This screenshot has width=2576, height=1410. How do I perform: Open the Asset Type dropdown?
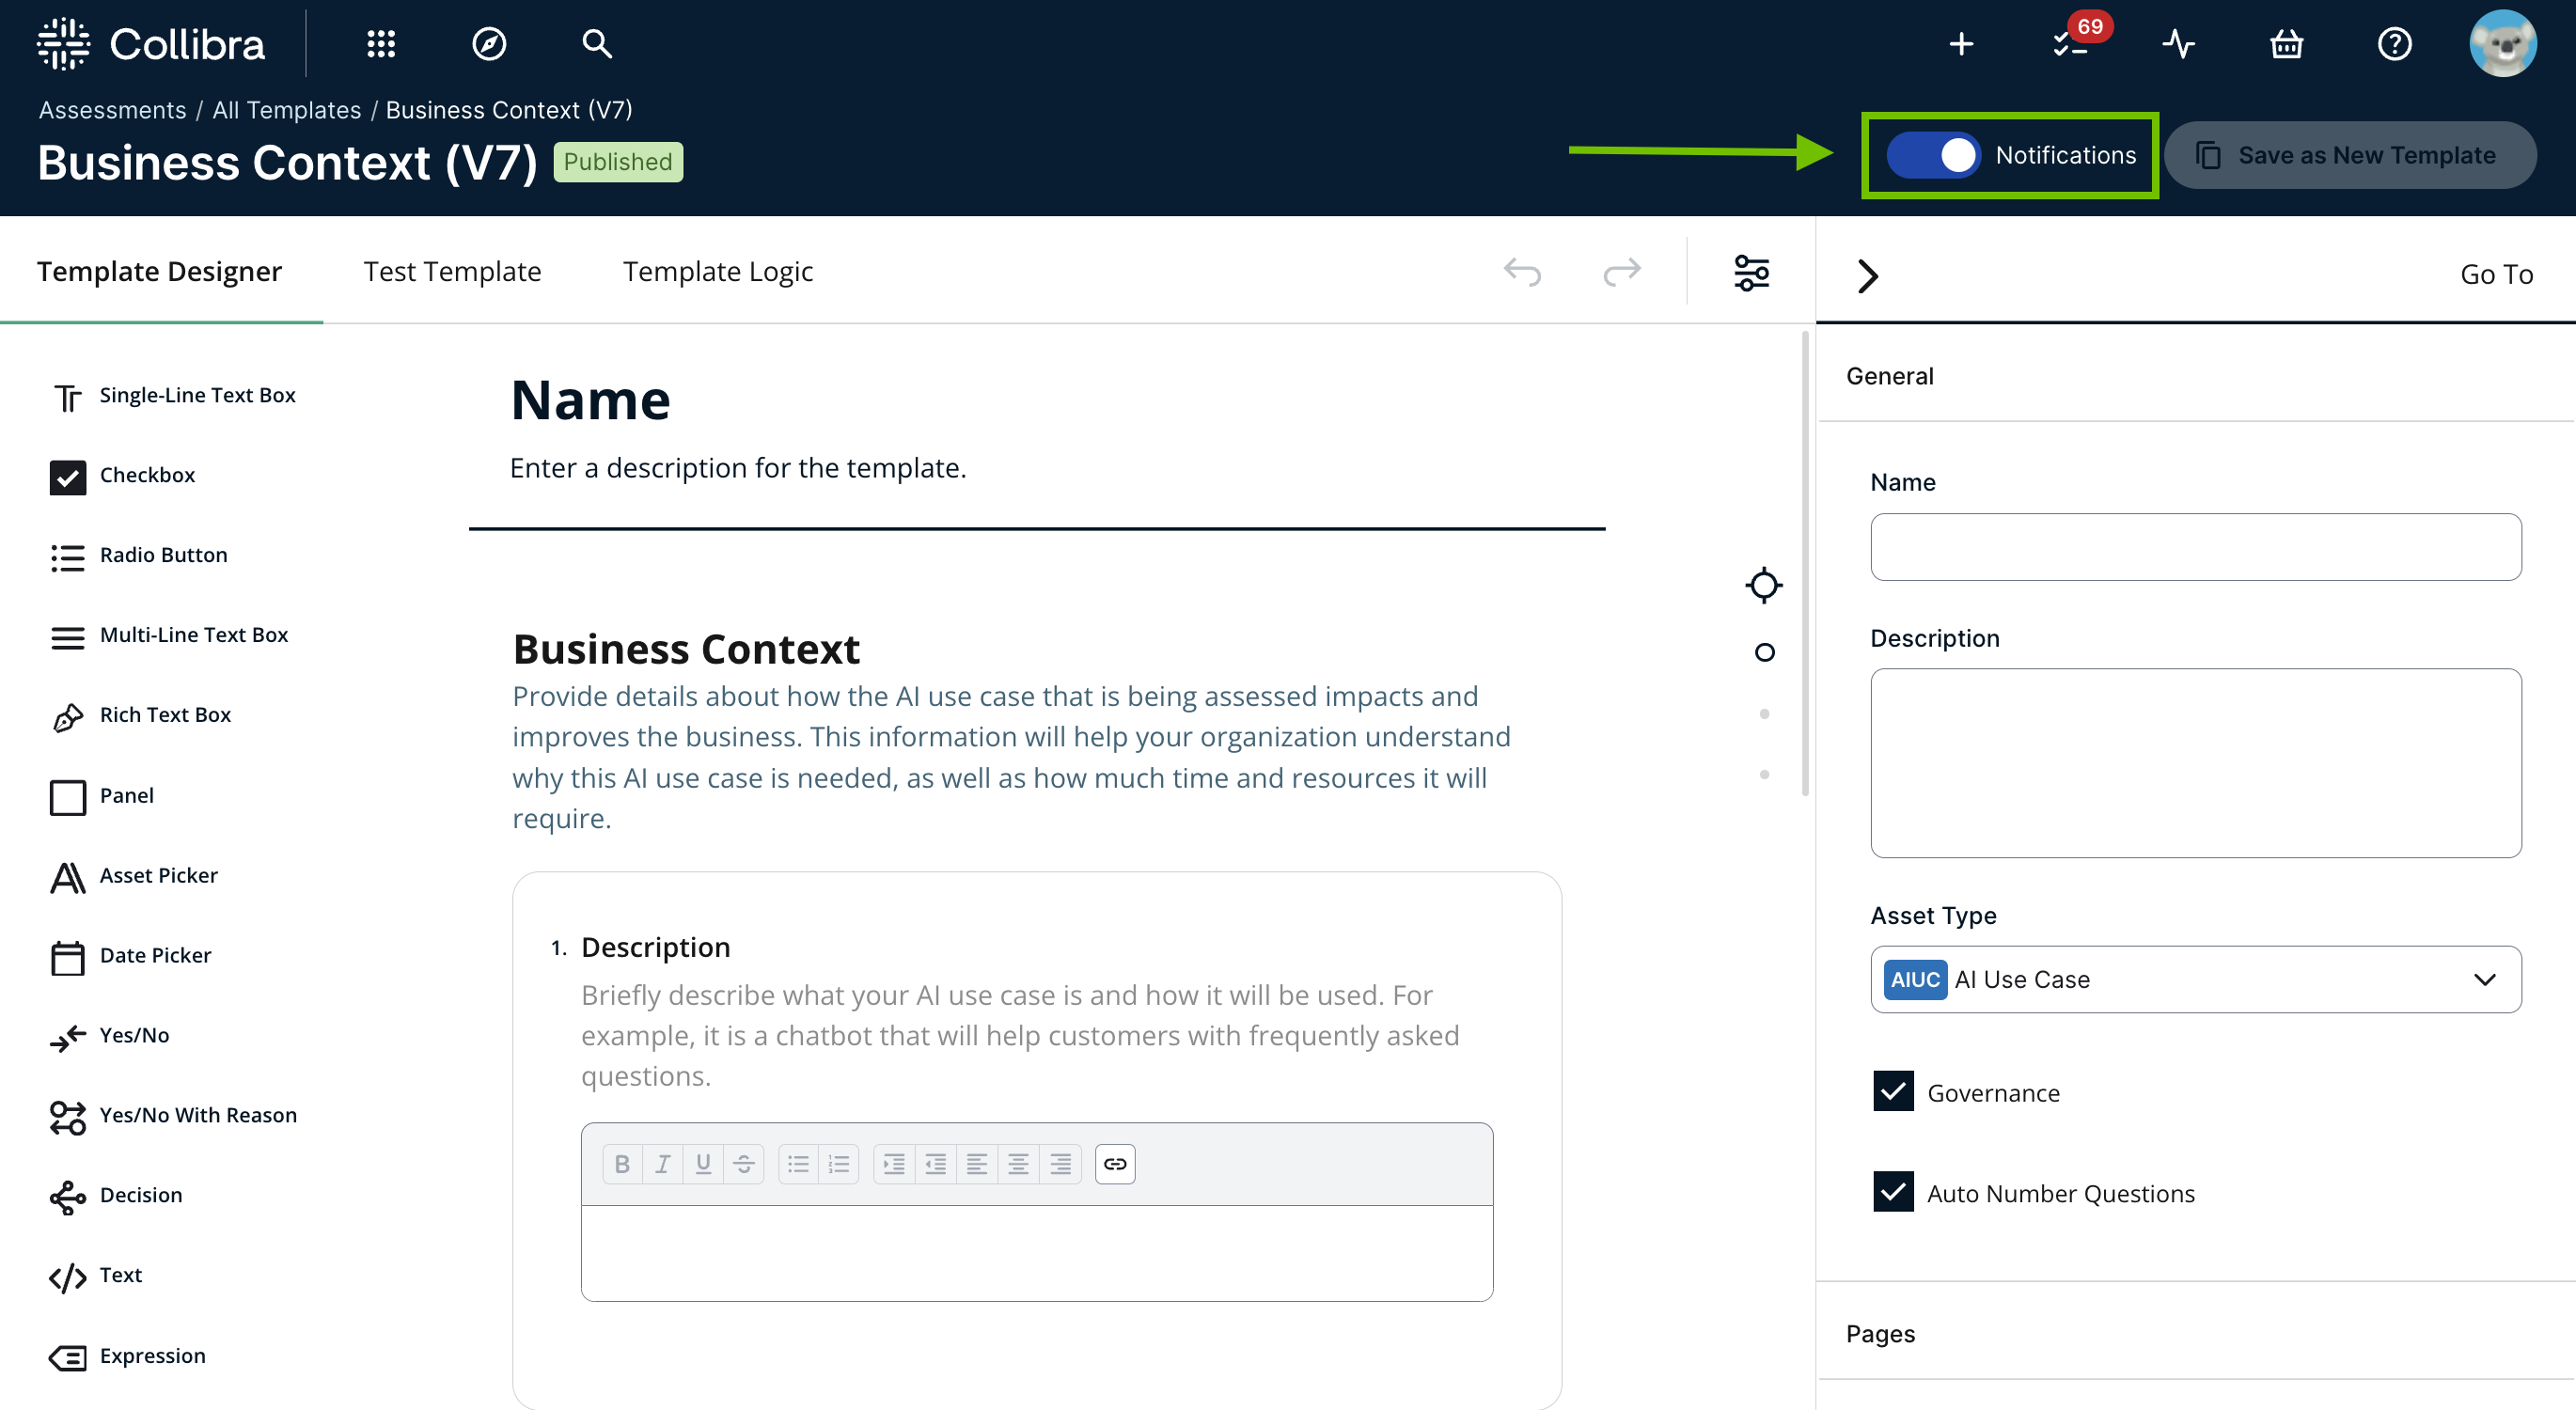(x=2195, y=979)
